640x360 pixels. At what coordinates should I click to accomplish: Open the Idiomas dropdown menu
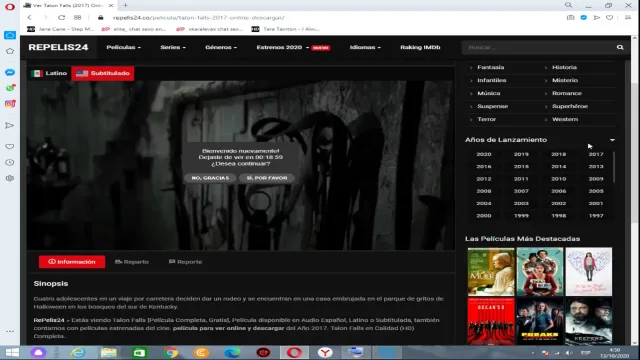(x=365, y=47)
